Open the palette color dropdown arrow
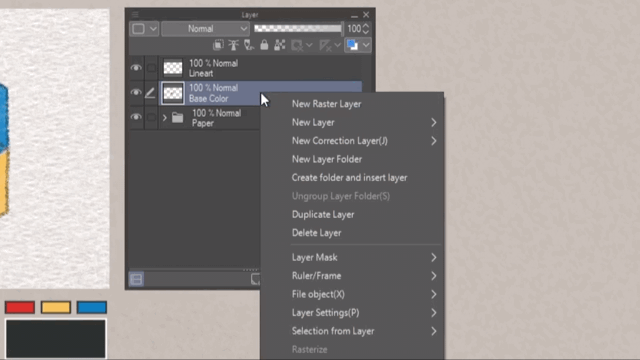The height and width of the screenshot is (360, 640). pyautogui.click(x=153, y=29)
